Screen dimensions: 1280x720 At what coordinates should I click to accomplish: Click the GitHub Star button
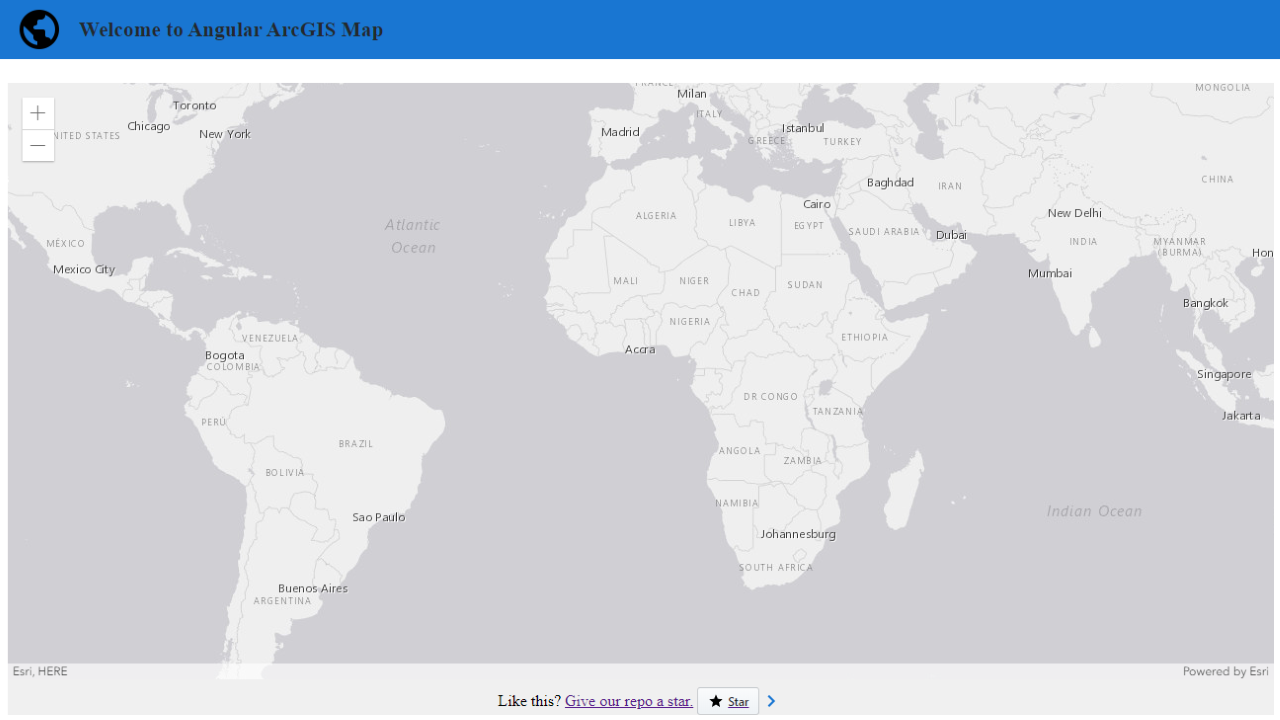click(728, 702)
